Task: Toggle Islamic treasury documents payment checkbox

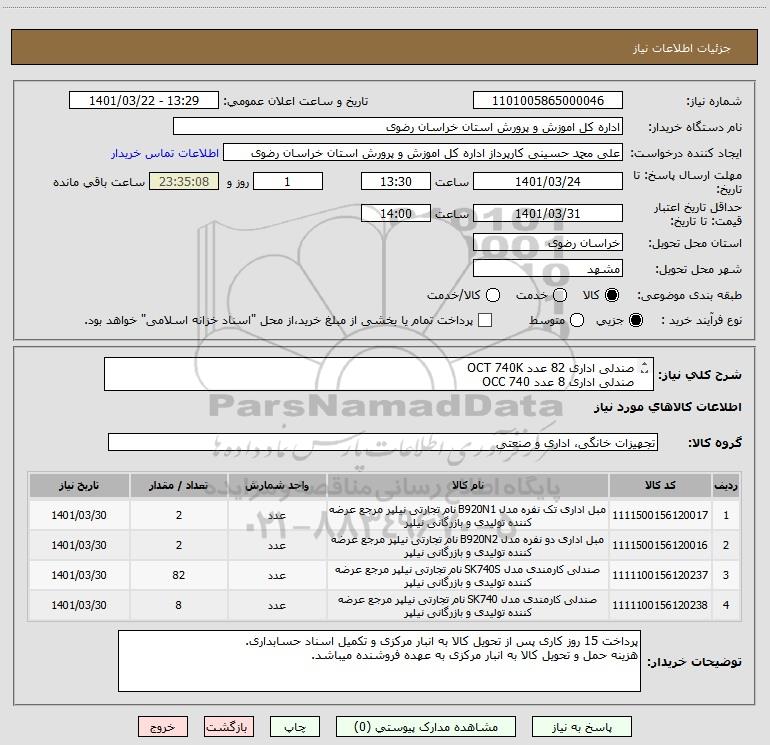Action: (485, 320)
